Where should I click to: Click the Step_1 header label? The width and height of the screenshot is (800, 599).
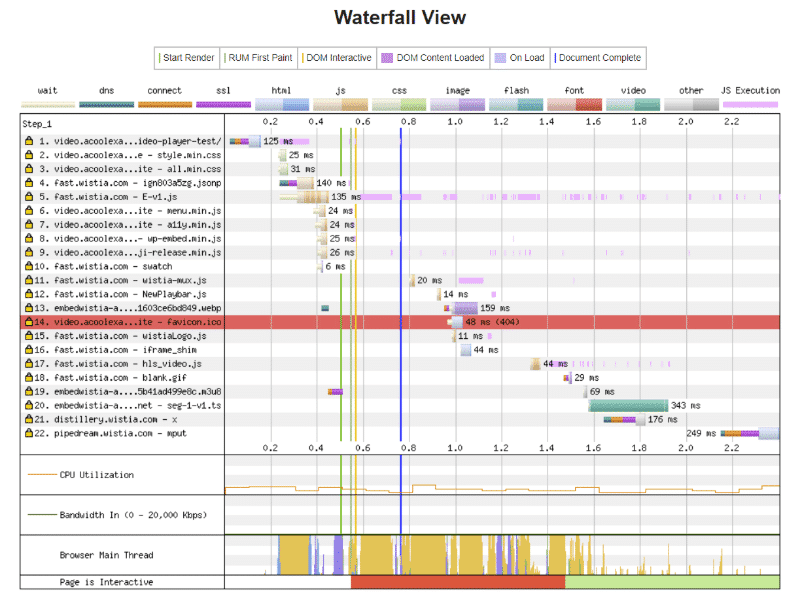[37, 124]
